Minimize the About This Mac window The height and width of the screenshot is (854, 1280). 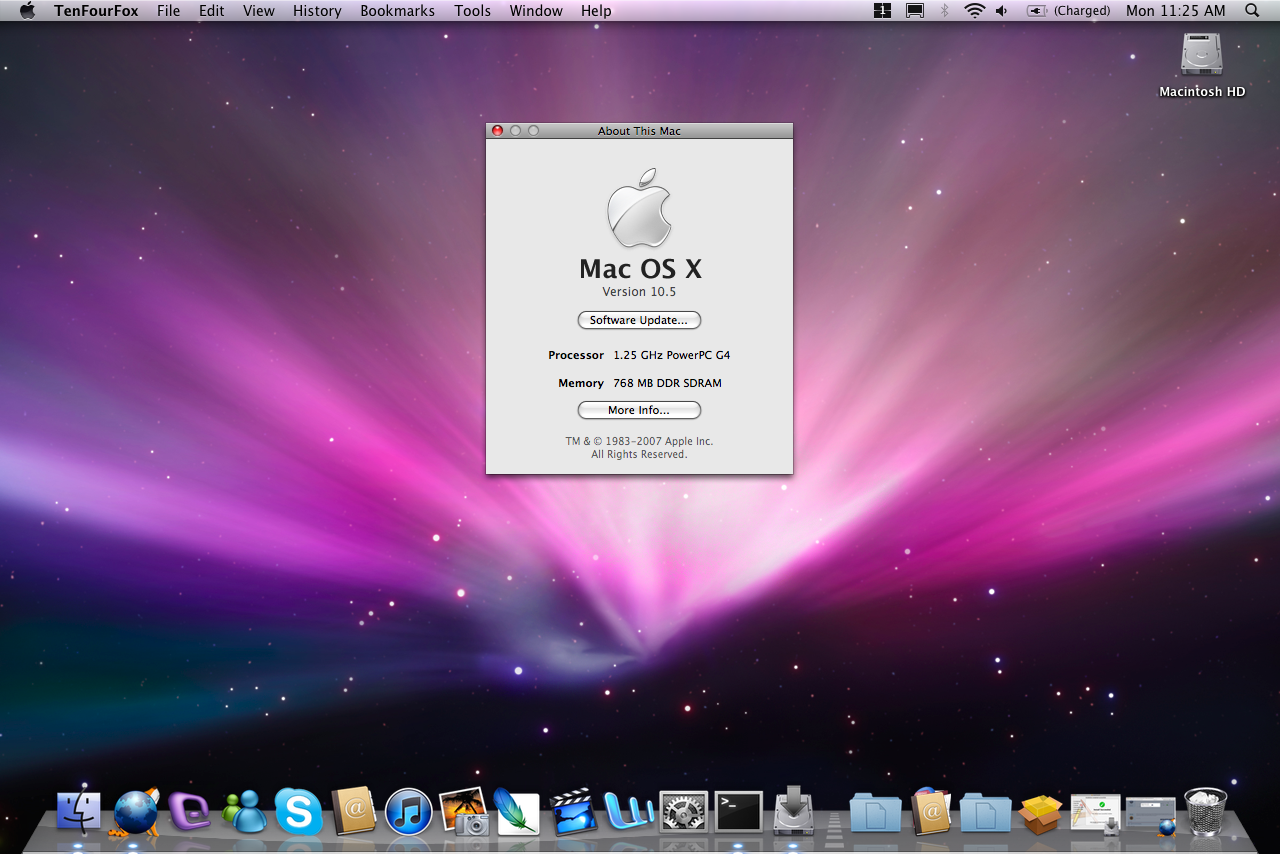pos(515,131)
